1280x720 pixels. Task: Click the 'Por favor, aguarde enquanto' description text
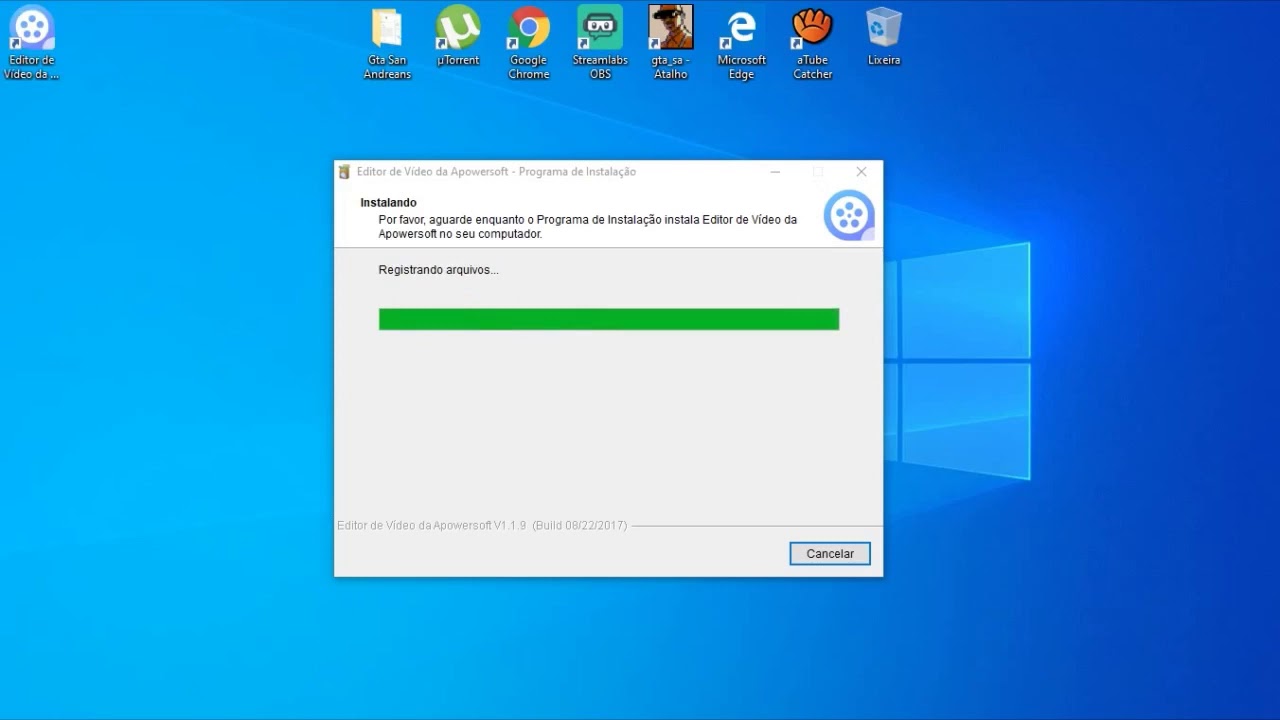[x=587, y=227]
